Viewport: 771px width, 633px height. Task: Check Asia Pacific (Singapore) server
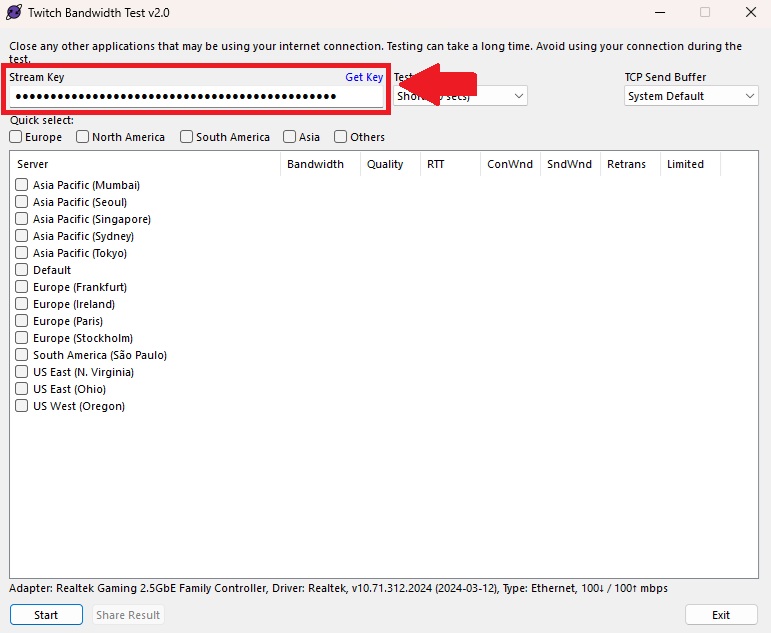point(22,219)
